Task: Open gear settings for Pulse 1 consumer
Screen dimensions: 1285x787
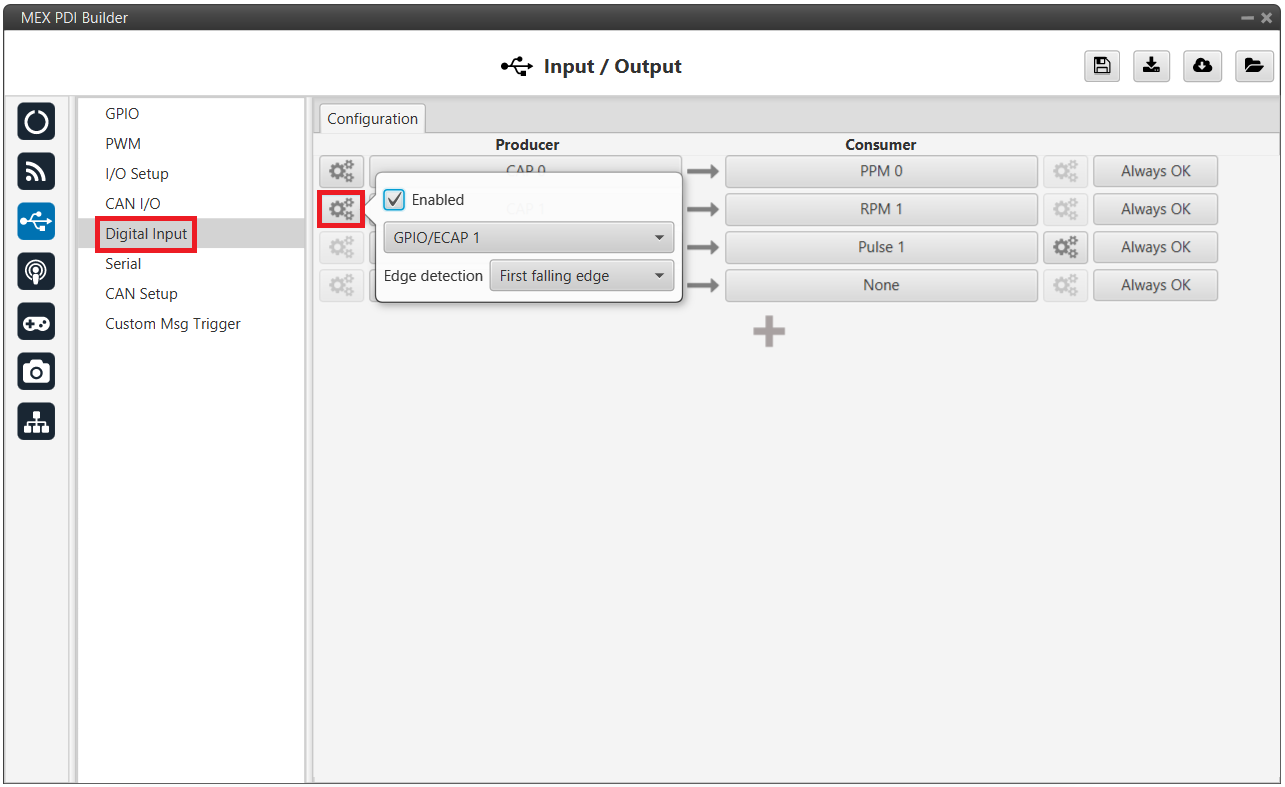Action: click(x=1065, y=247)
